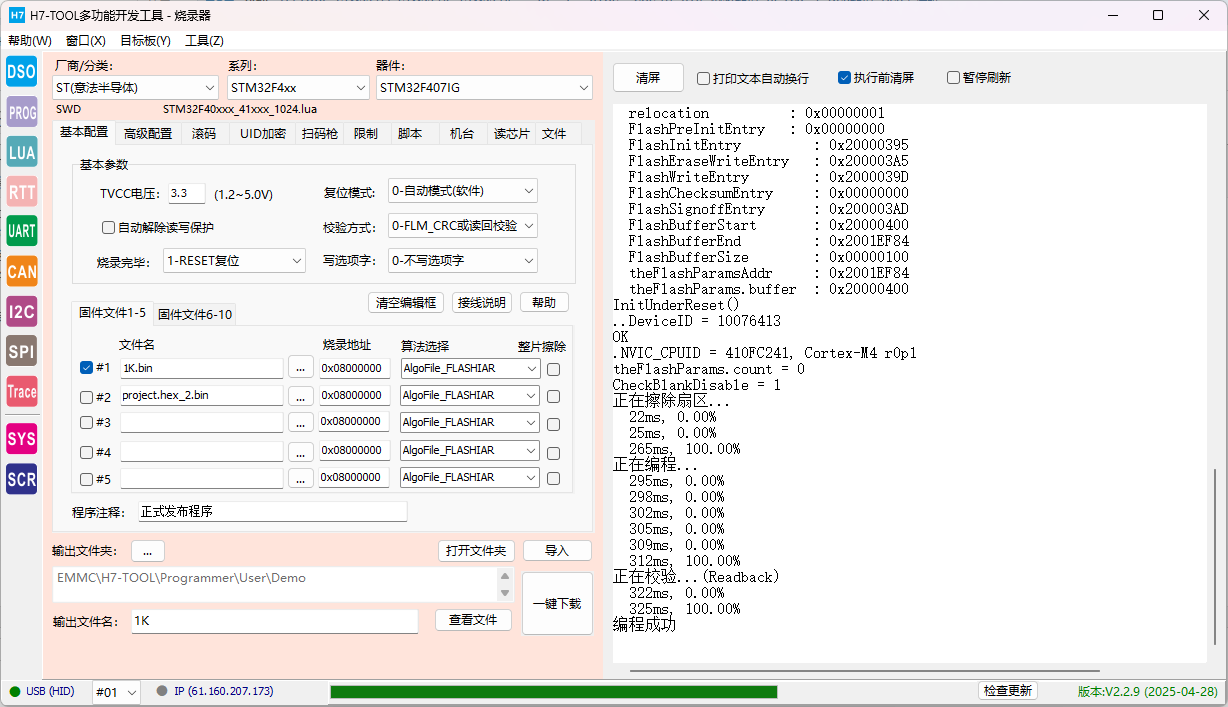1228x707 pixels.
Task: Enable 暂停刷新 checkbox
Action: coord(954,78)
